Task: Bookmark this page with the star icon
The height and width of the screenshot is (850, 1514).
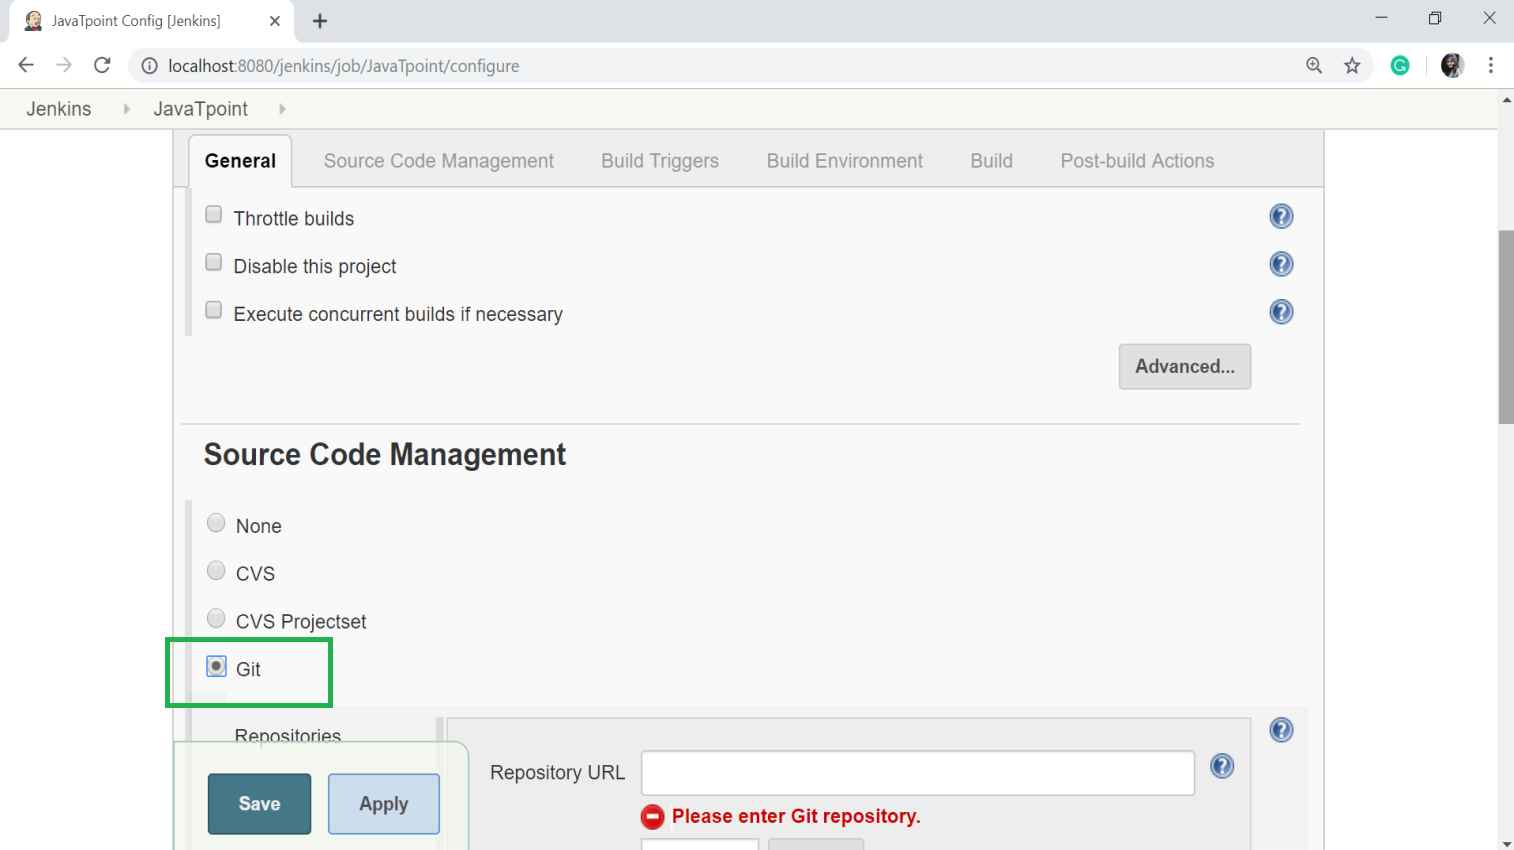Action: click(1352, 65)
